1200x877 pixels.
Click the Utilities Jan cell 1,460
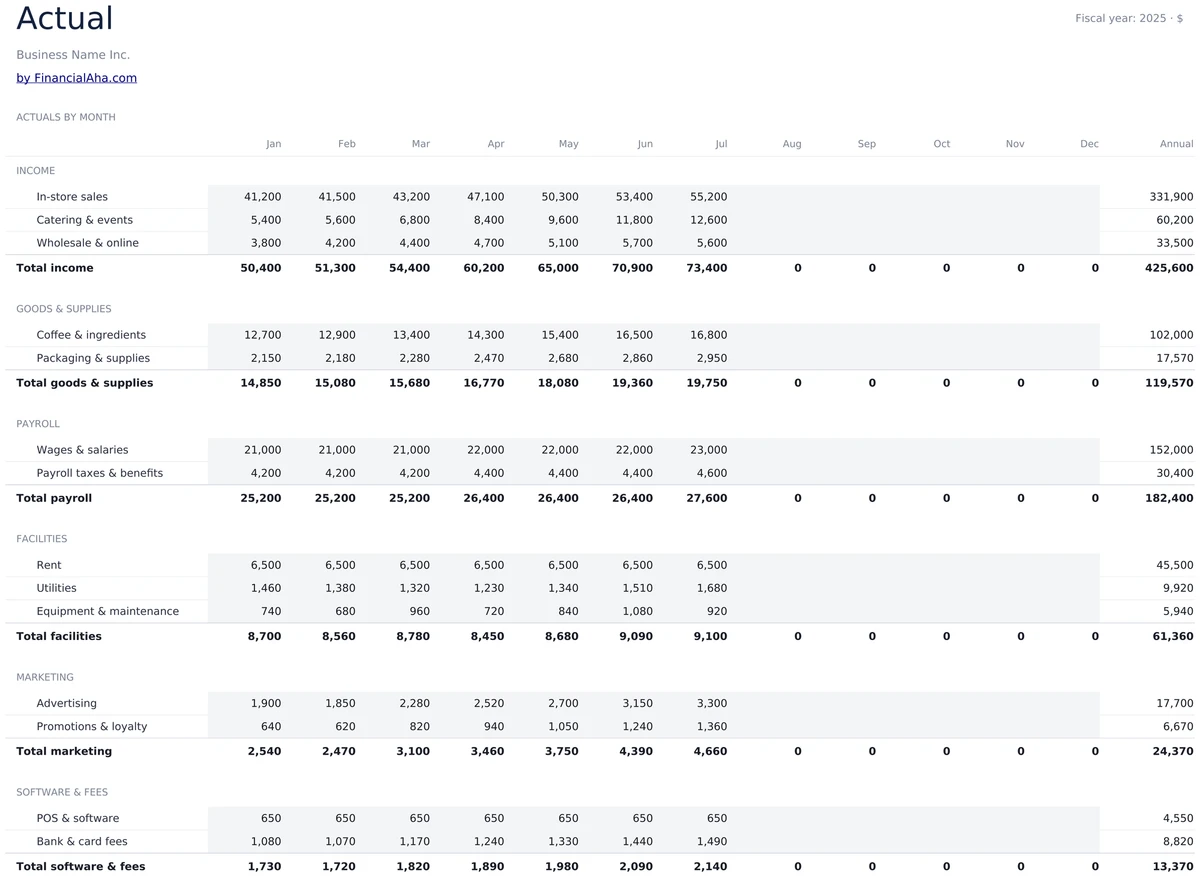(x=246, y=588)
